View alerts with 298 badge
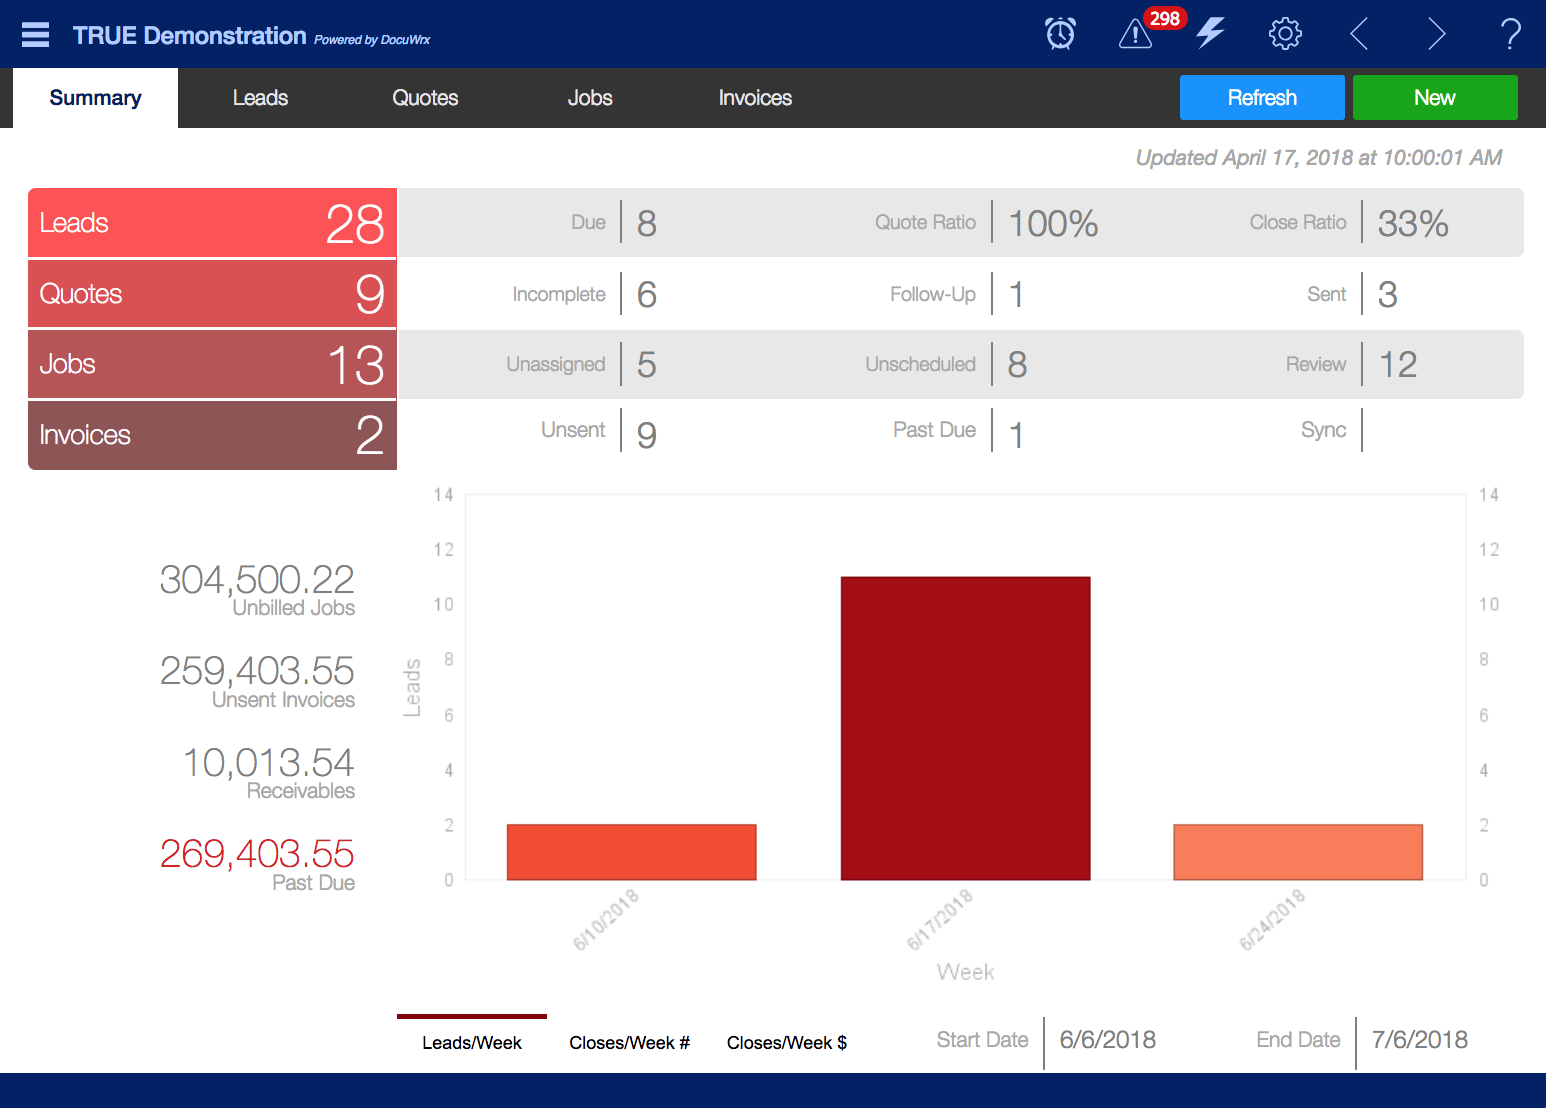The image size is (1546, 1108). (1136, 34)
